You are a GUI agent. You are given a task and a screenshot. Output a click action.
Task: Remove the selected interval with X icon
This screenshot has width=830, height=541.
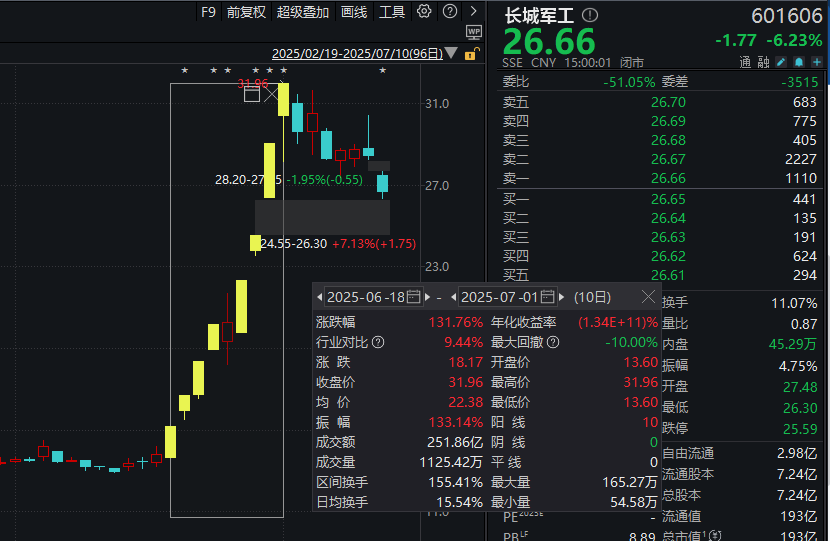pos(272,94)
